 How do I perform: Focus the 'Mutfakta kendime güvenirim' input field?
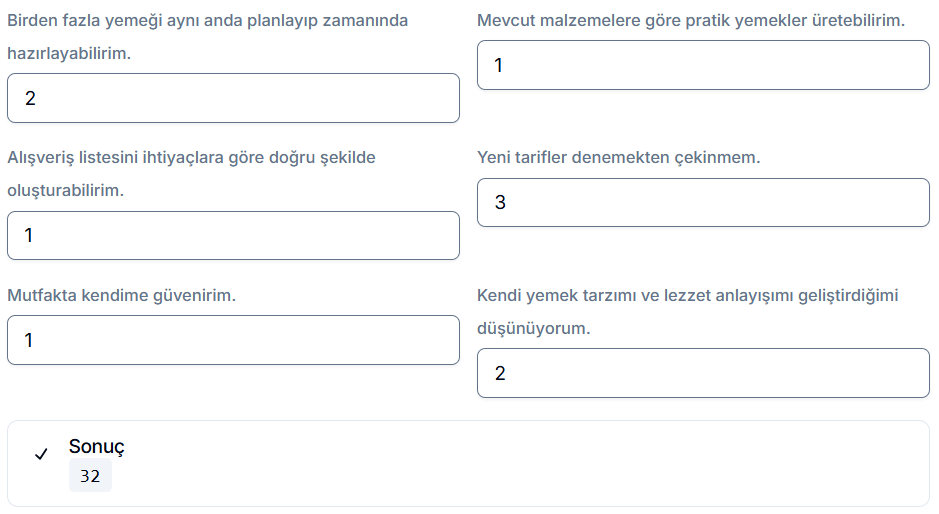(233, 340)
